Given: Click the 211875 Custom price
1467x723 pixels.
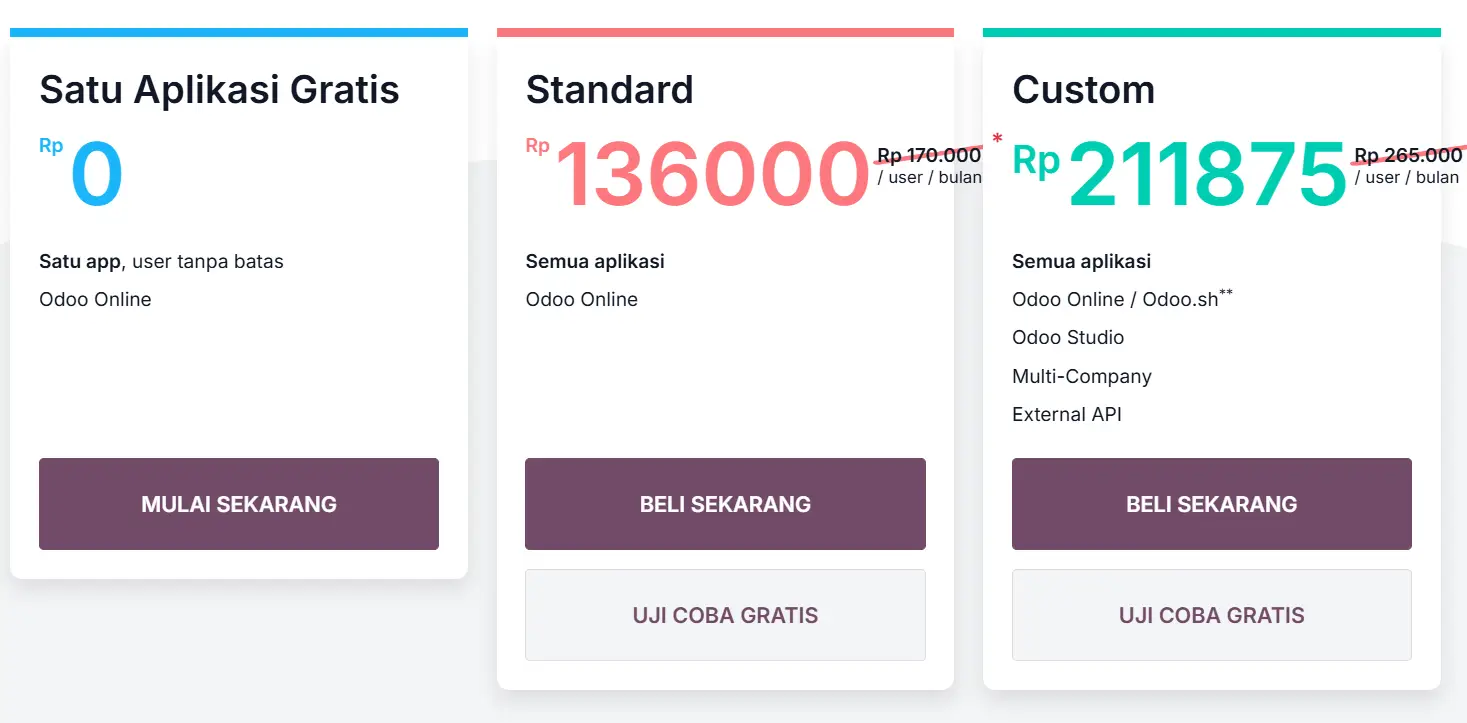Looking at the screenshot, I should [x=1208, y=176].
